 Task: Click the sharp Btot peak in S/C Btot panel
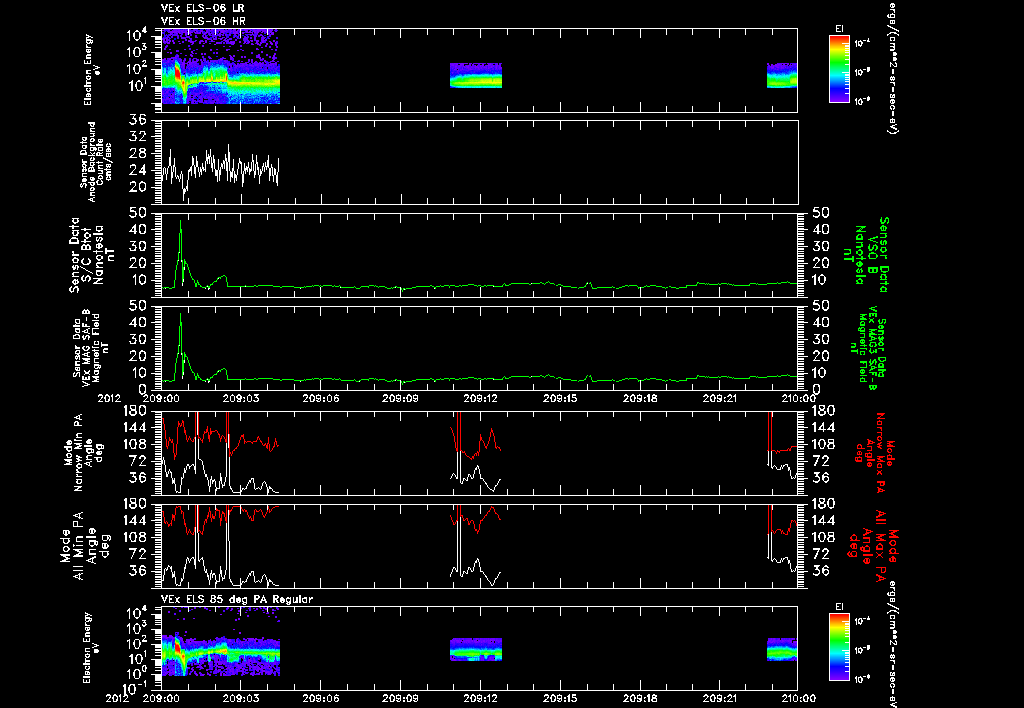(x=181, y=223)
